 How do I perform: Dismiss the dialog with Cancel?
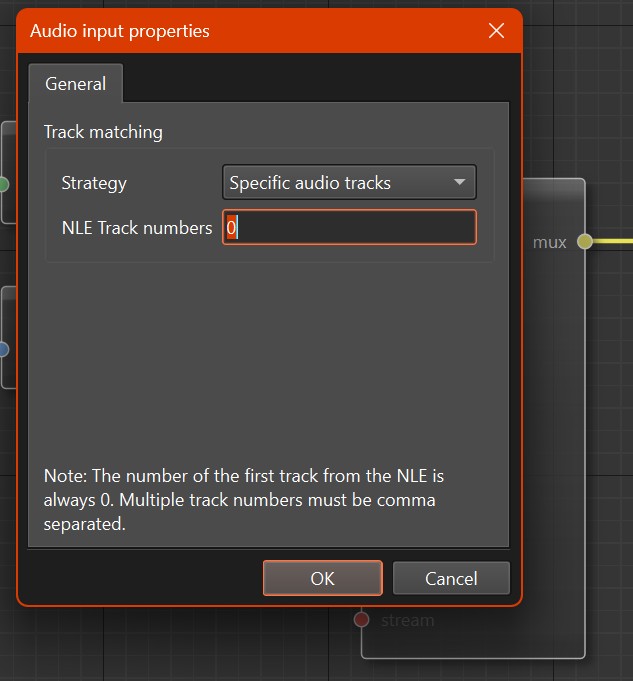click(x=451, y=578)
